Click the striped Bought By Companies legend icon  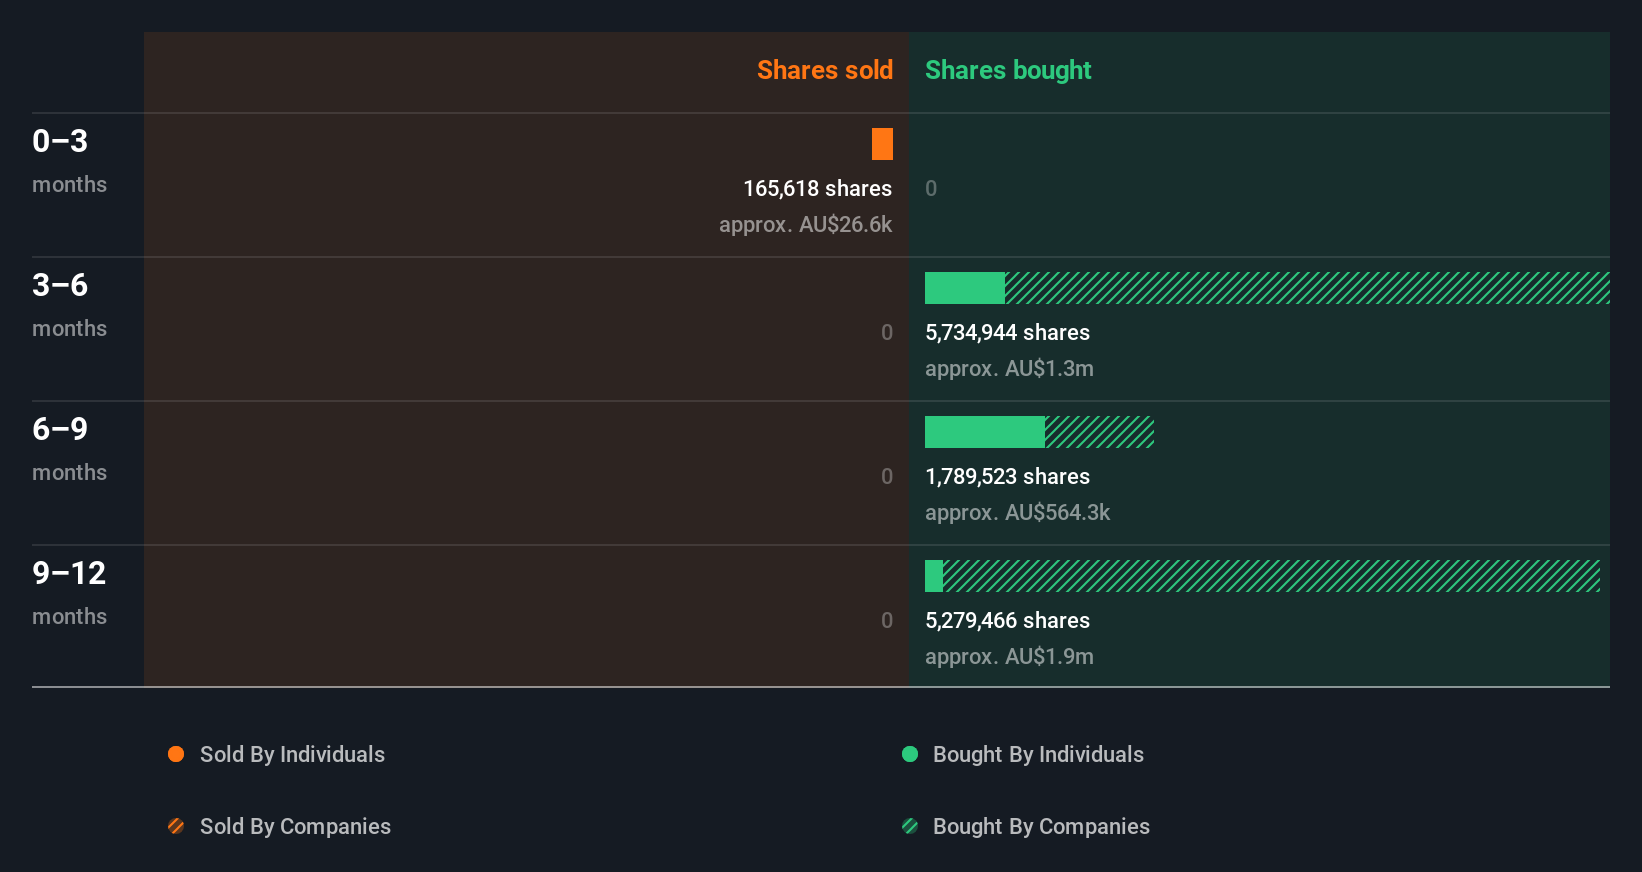pyautogui.click(x=910, y=826)
